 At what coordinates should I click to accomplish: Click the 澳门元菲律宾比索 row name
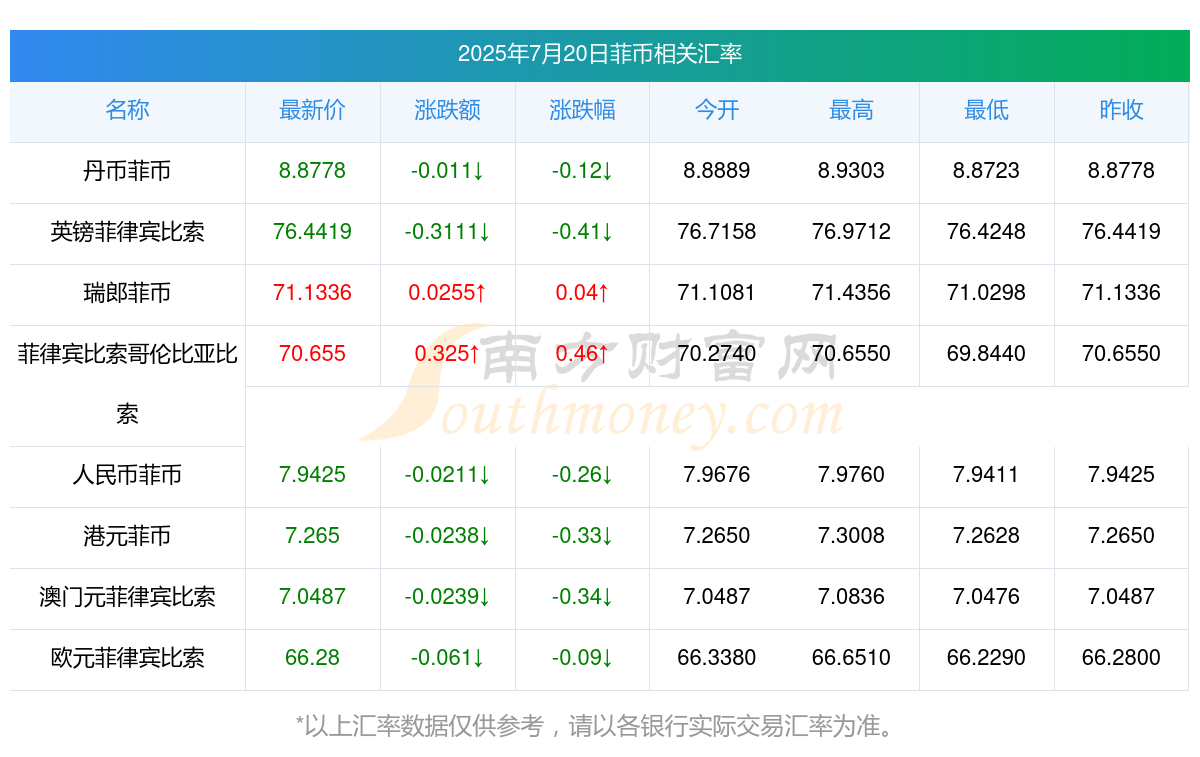click(127, 597)
